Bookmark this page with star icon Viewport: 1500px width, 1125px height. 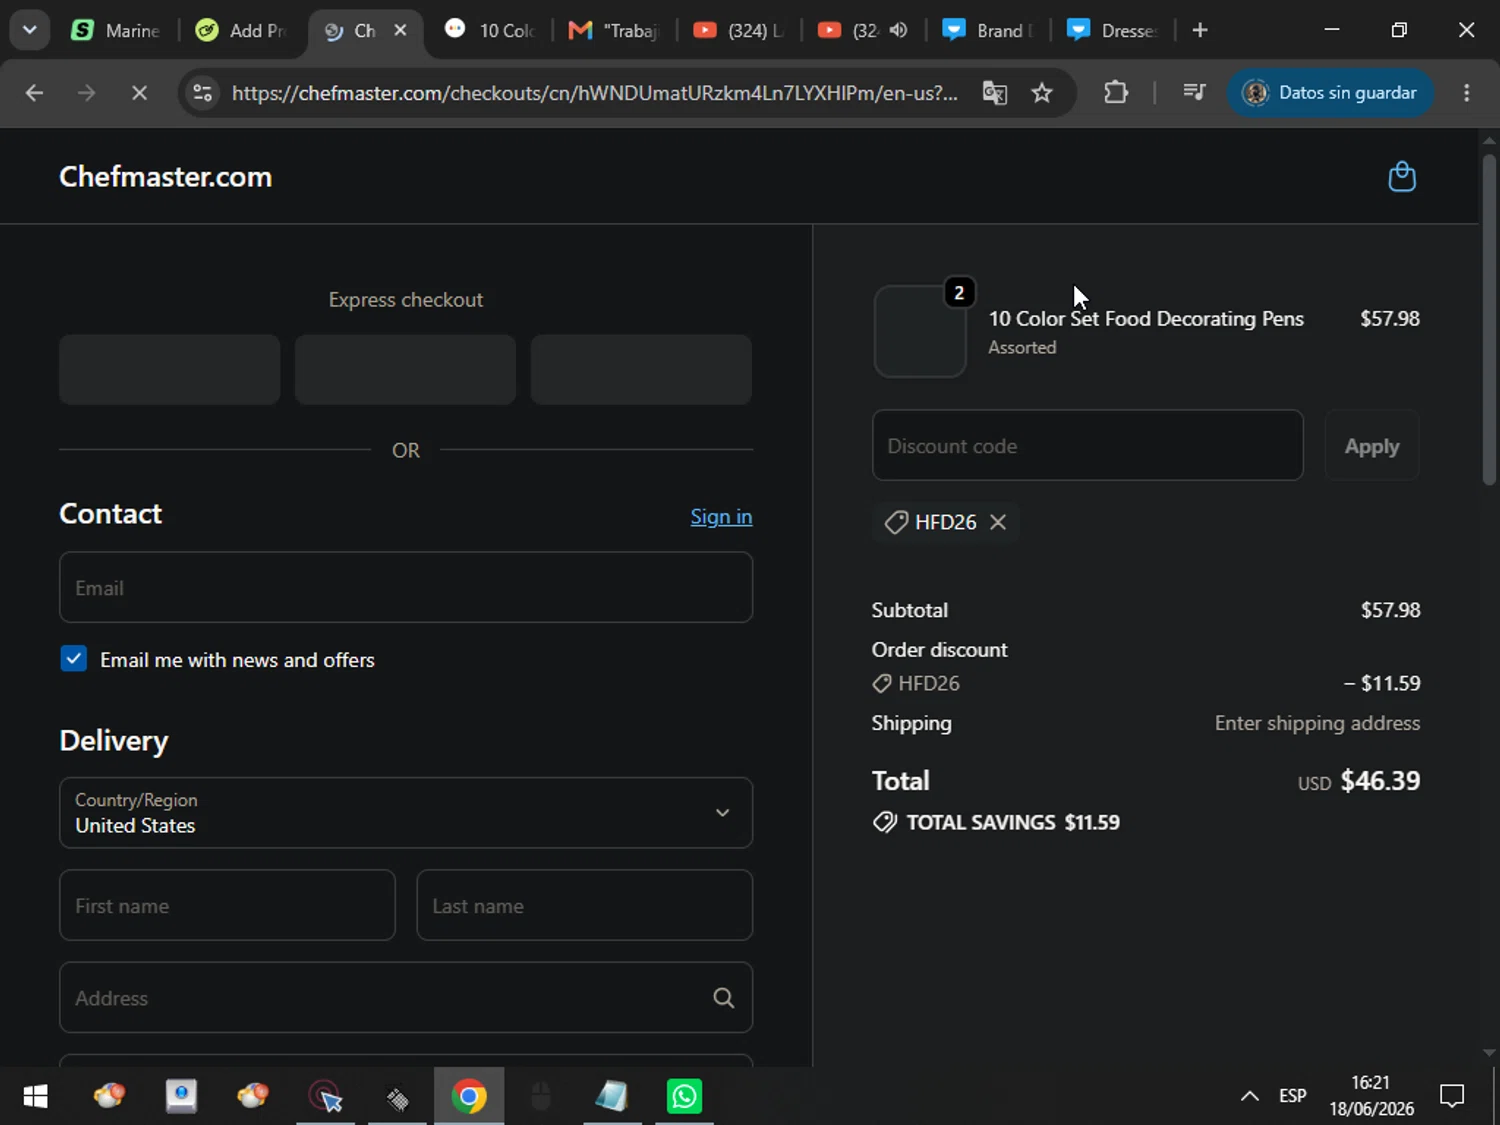pos(1042,93)
